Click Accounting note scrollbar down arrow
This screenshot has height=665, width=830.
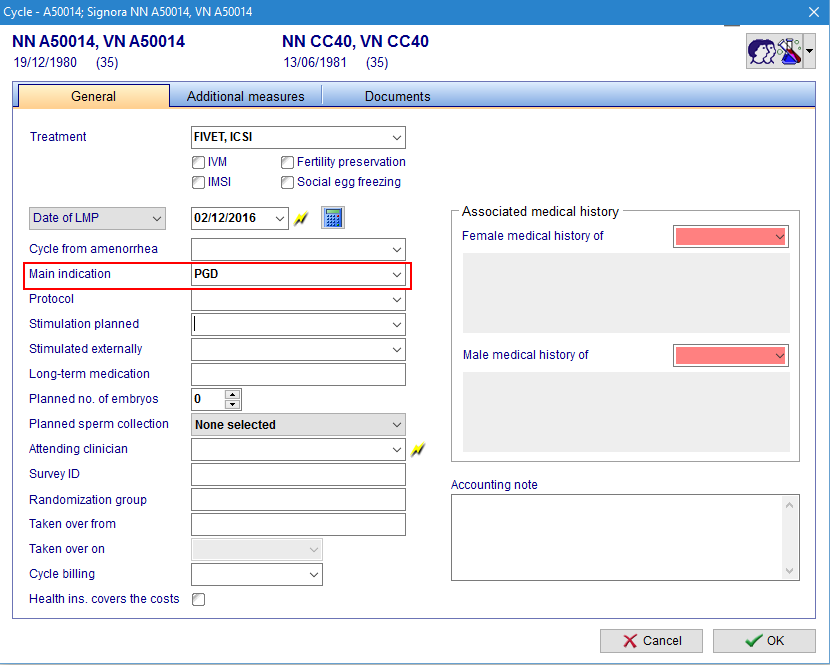pyautogui.click(x=790, y=571)
